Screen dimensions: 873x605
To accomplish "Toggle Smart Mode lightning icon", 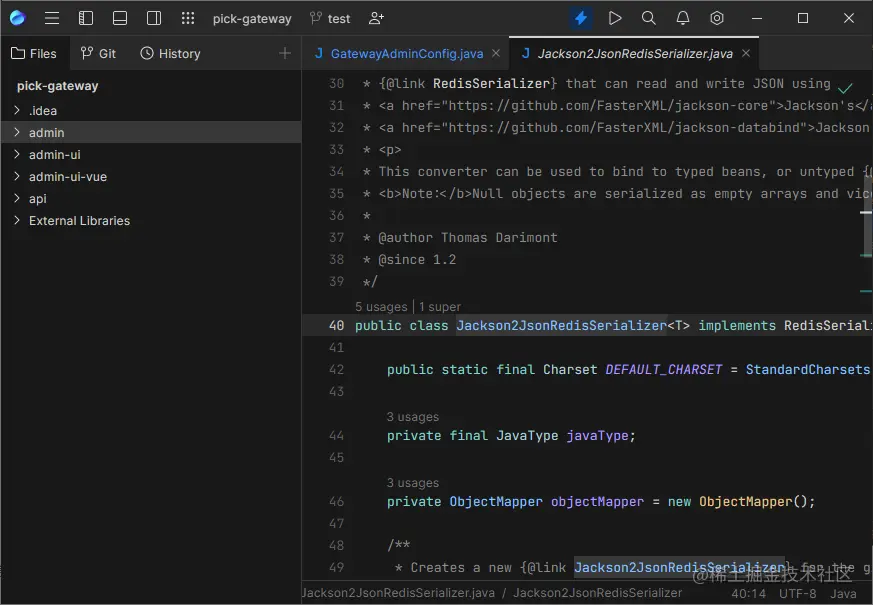I will coord(581,18).
